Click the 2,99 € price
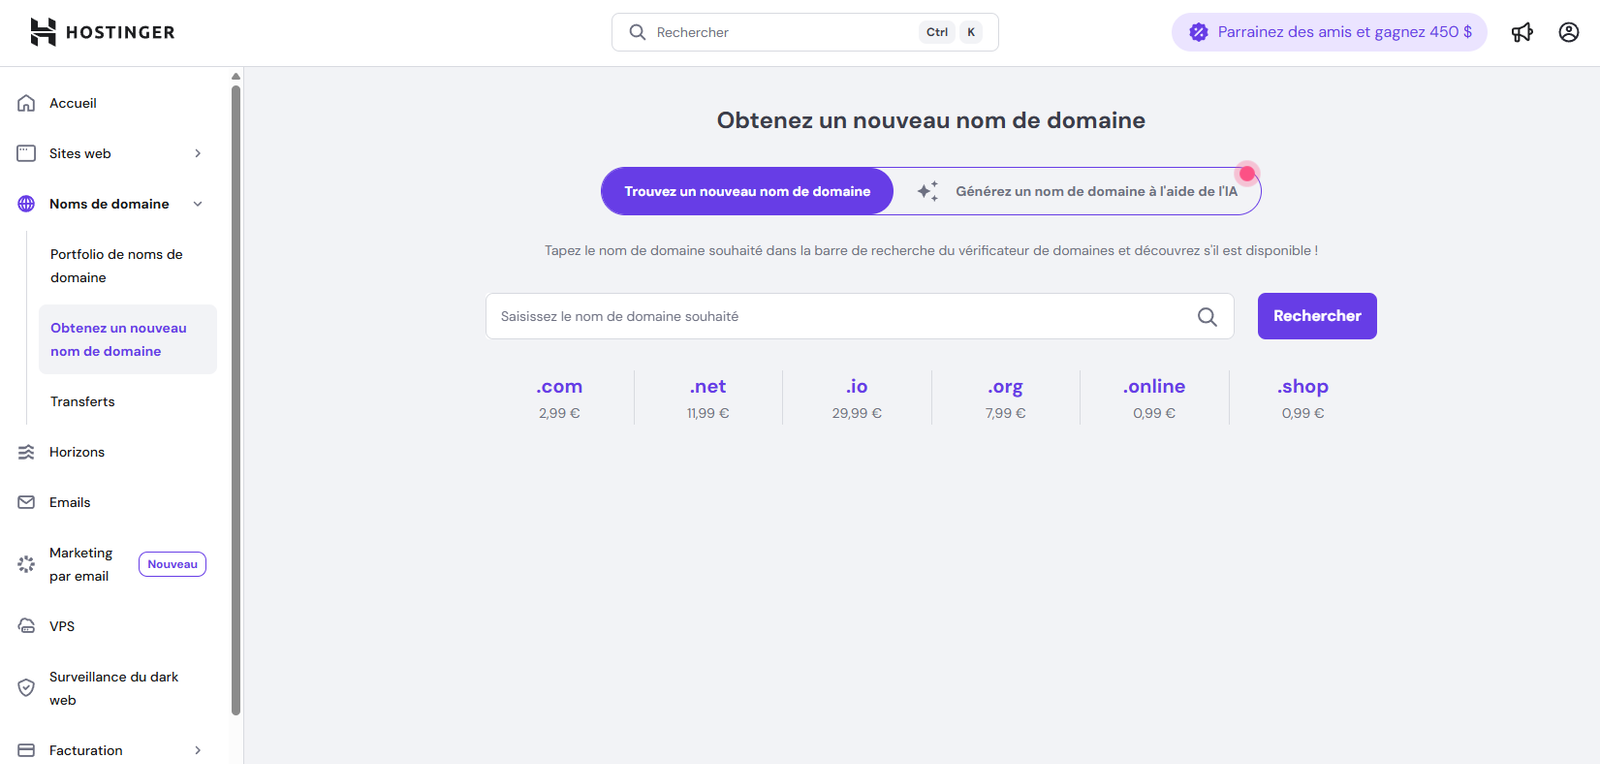Viewport: 1600px width, 764px height. click(559, 413)
